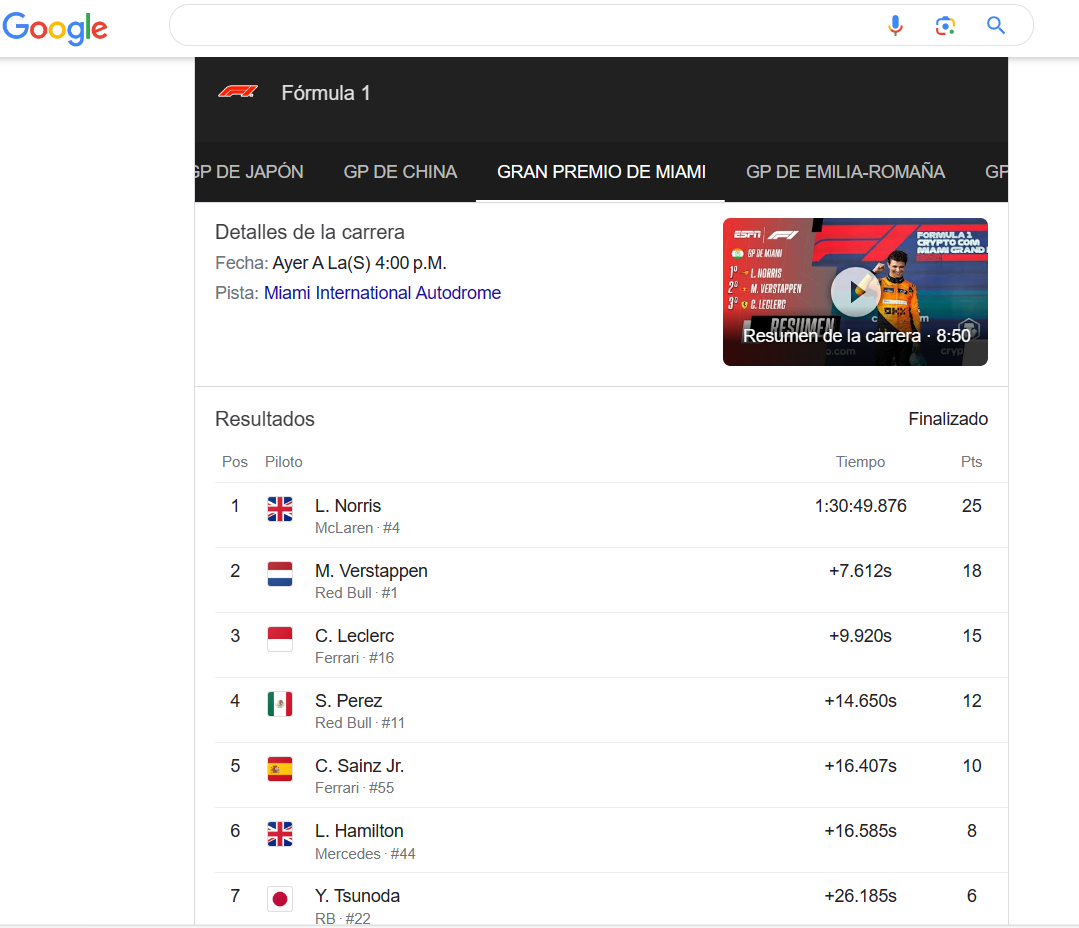Select Gran Premio de Miami tab
This screenshot has height=928, width=1079.
pyautogui.click(x=601, y=172)
